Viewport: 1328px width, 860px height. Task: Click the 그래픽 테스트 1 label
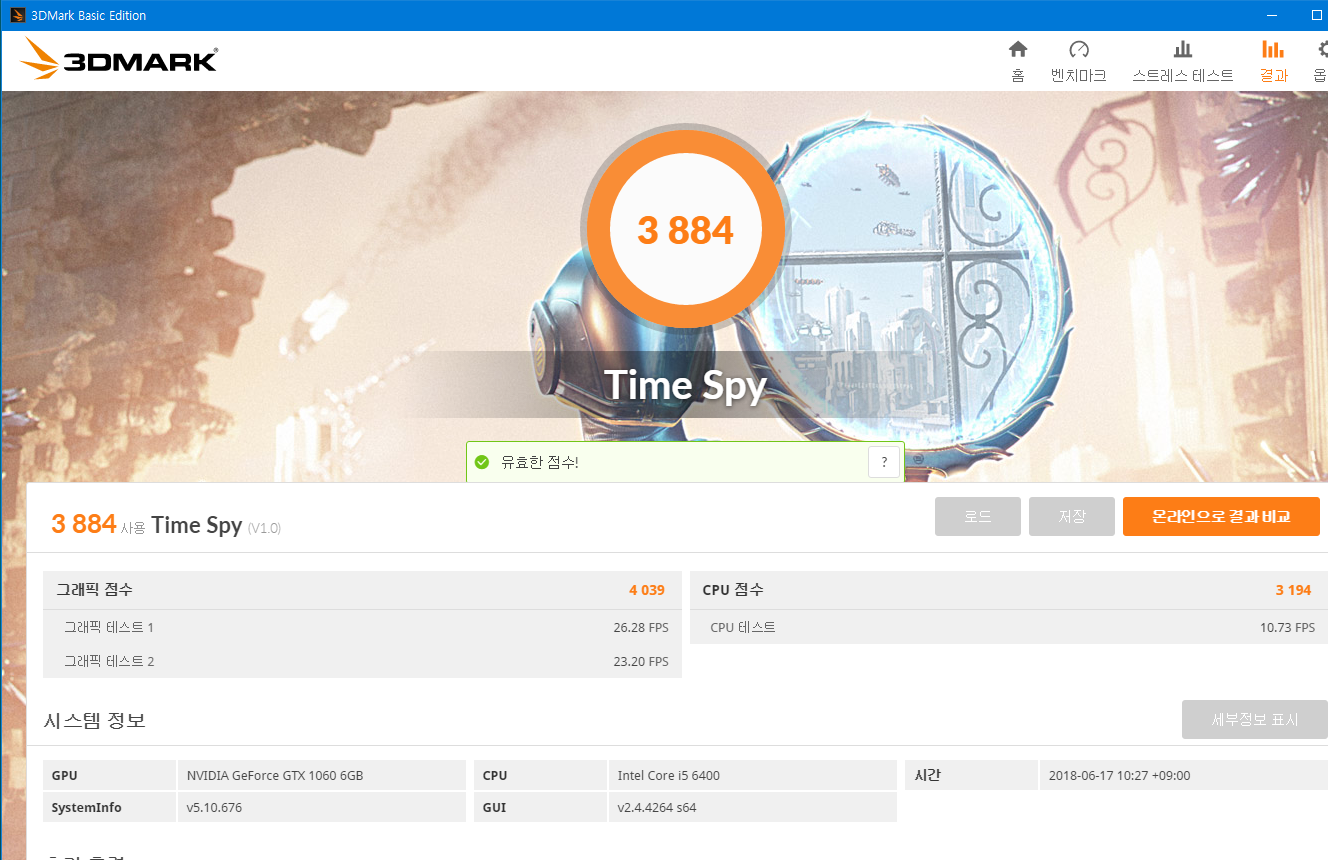click(109, 628)
